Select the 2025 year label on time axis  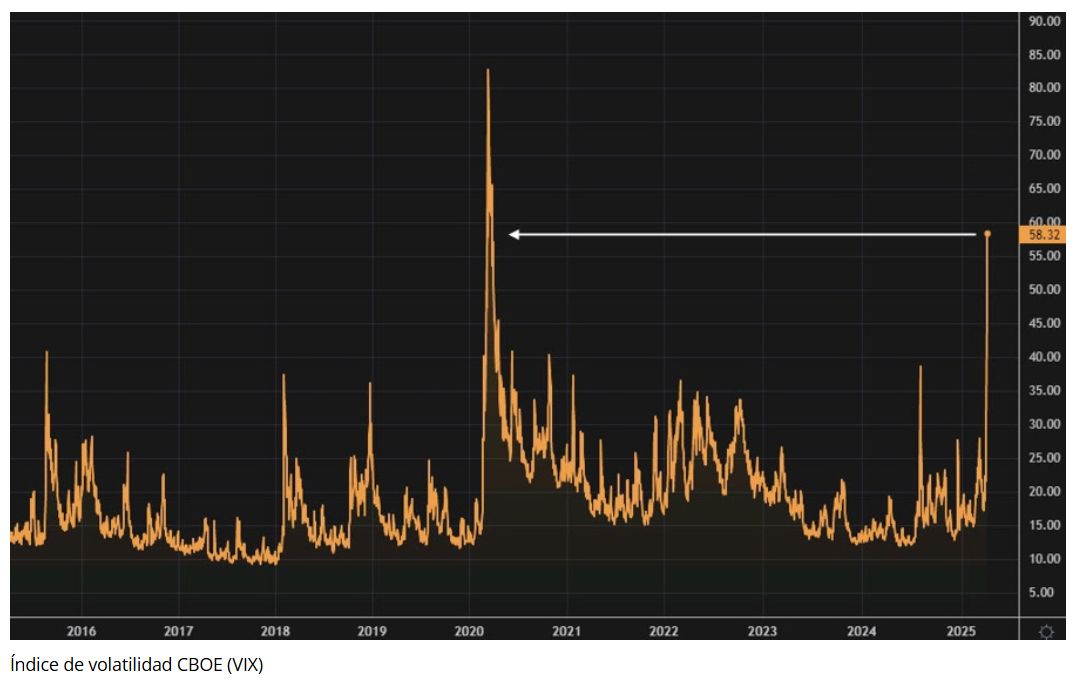961,630
